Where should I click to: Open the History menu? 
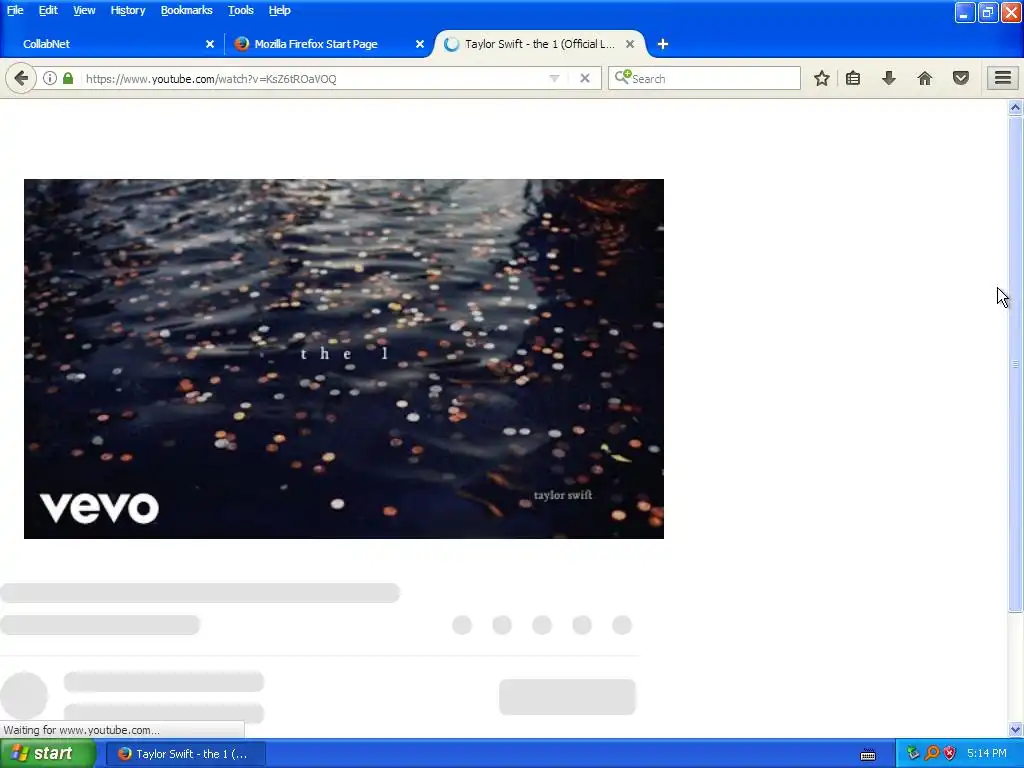[127, 10]
